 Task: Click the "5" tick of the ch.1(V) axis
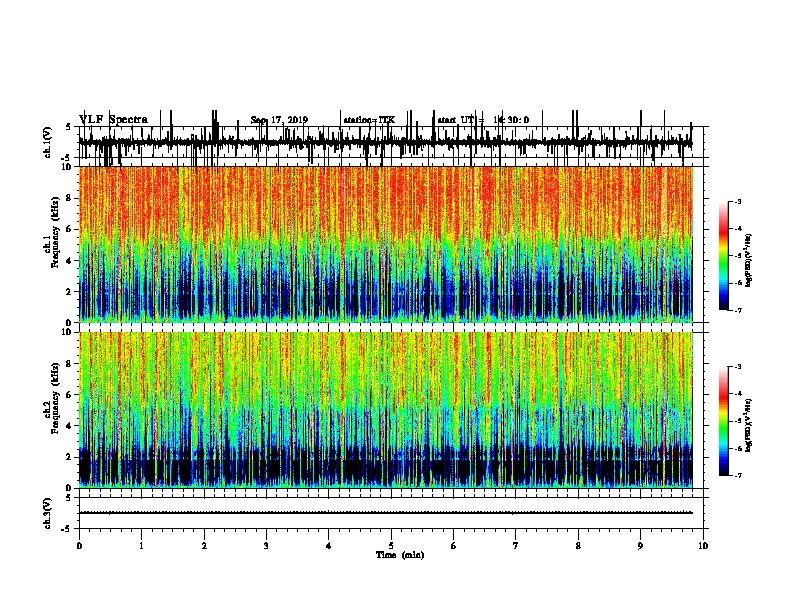click(69, 127)
